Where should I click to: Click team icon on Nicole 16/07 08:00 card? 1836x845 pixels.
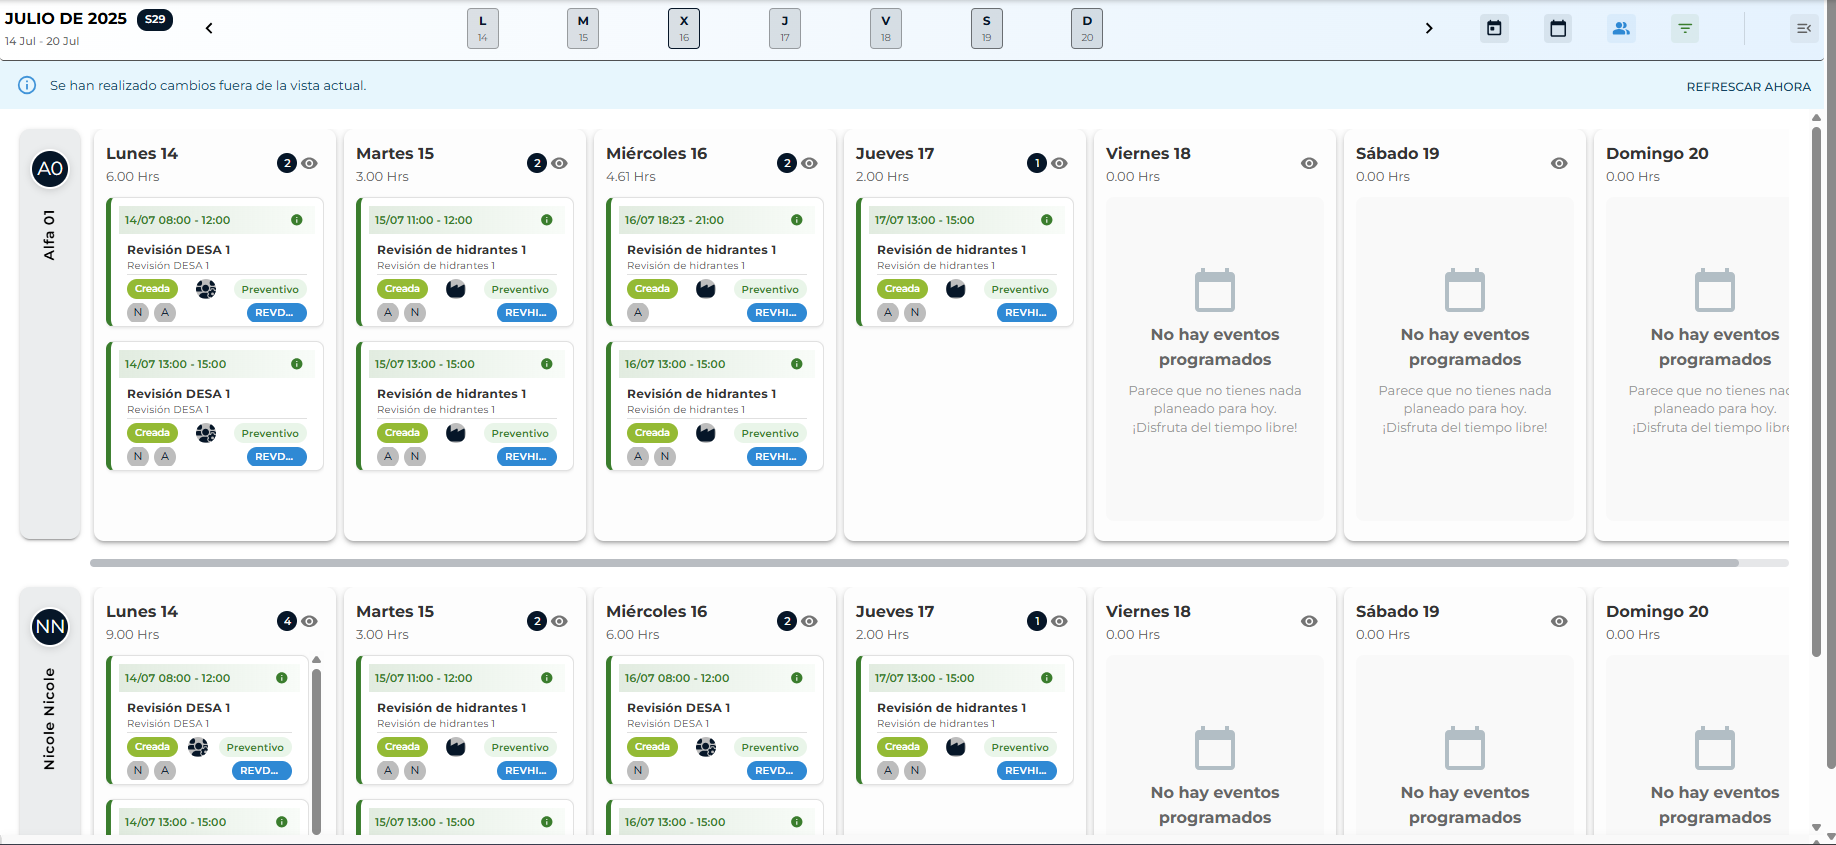pos(706,747)
